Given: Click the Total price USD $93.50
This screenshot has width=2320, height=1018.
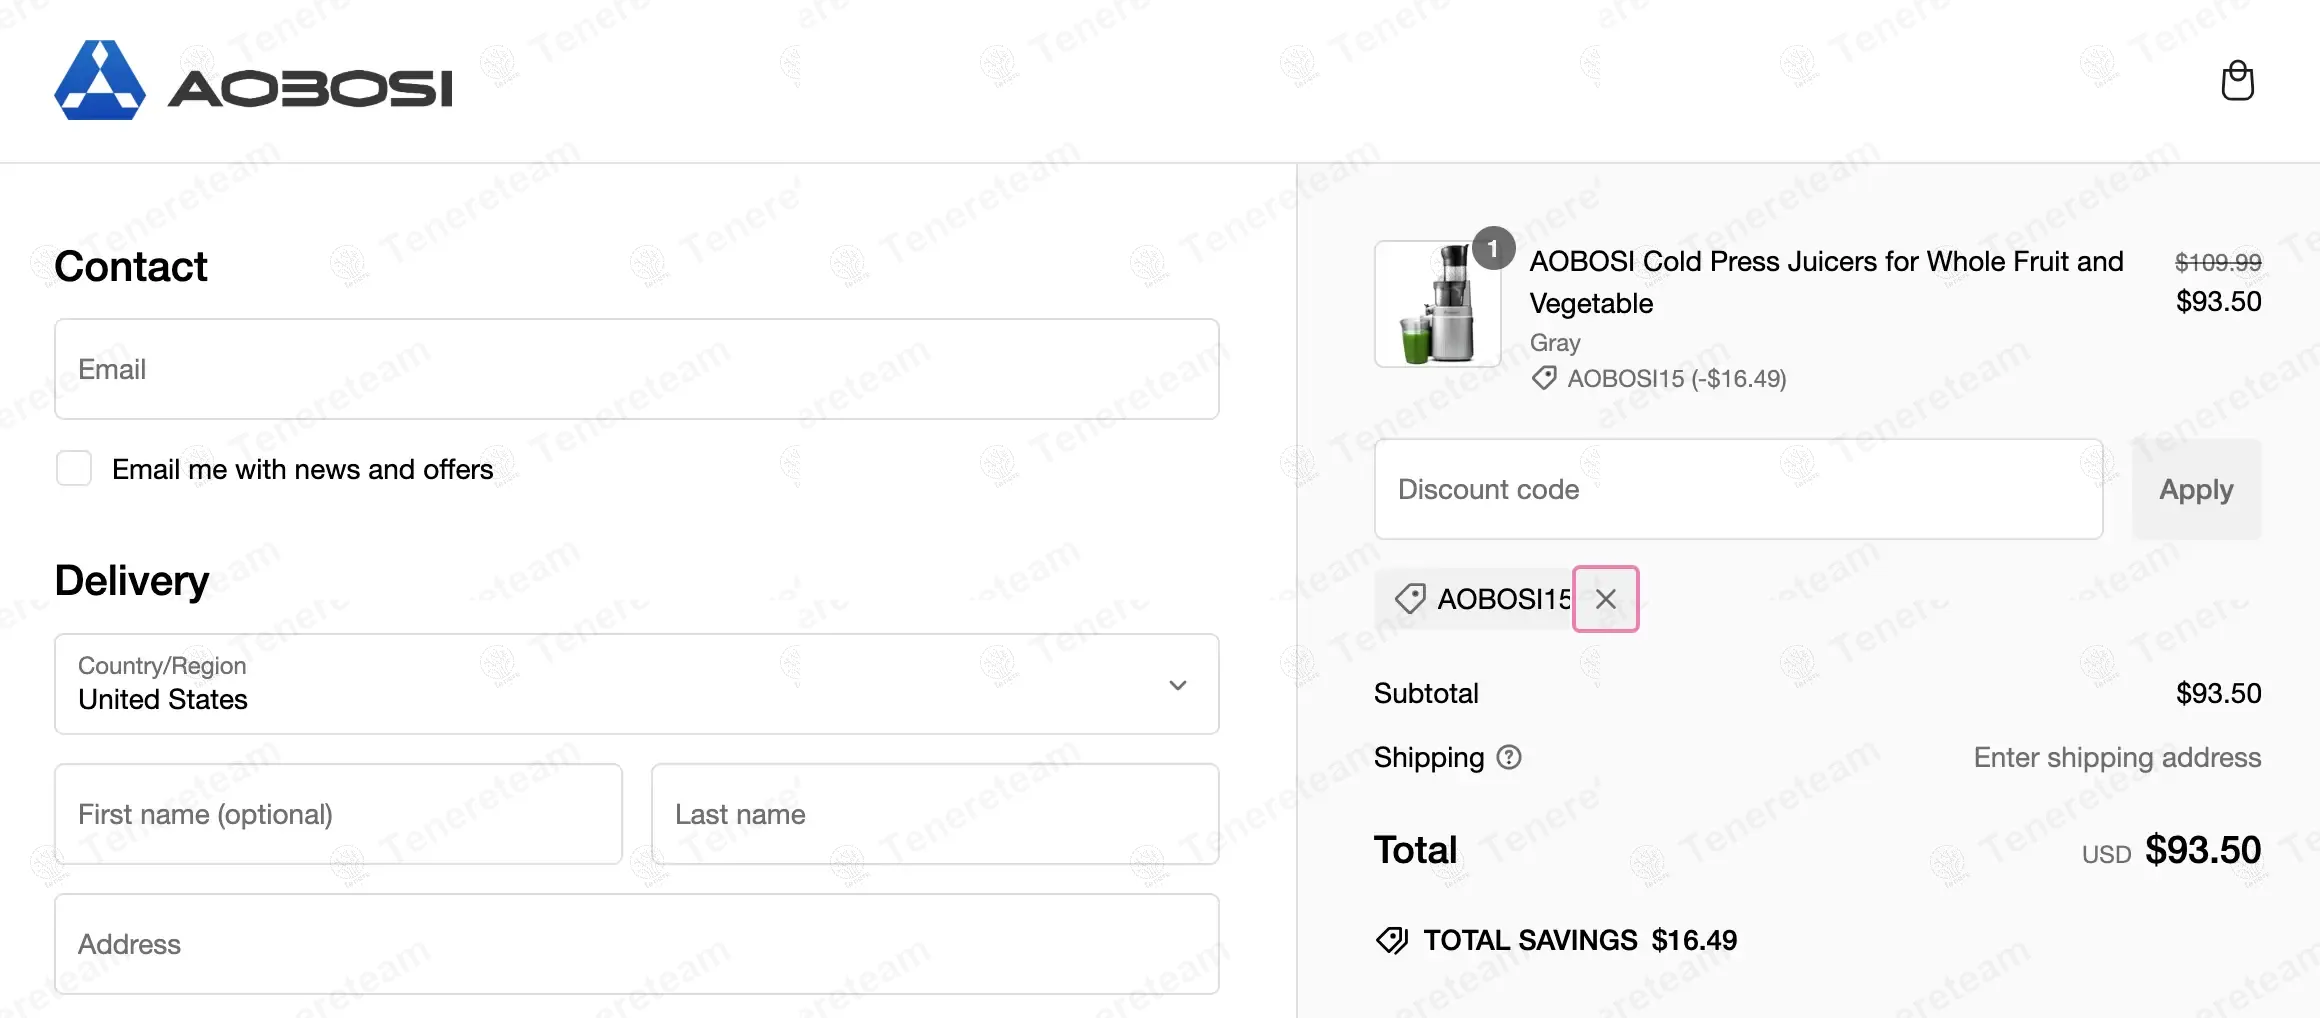Looking at the screenshot, I should [x=2171, y=850].
